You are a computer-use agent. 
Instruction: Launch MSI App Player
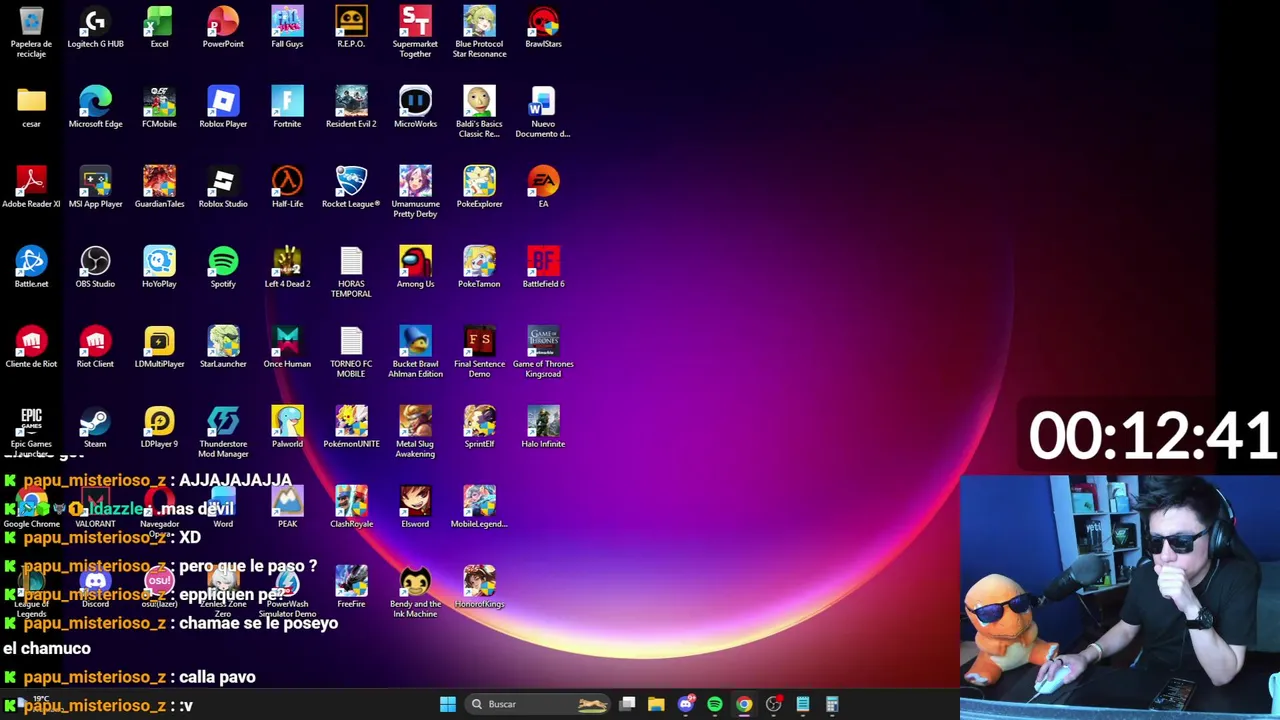[x=95, y=188]
